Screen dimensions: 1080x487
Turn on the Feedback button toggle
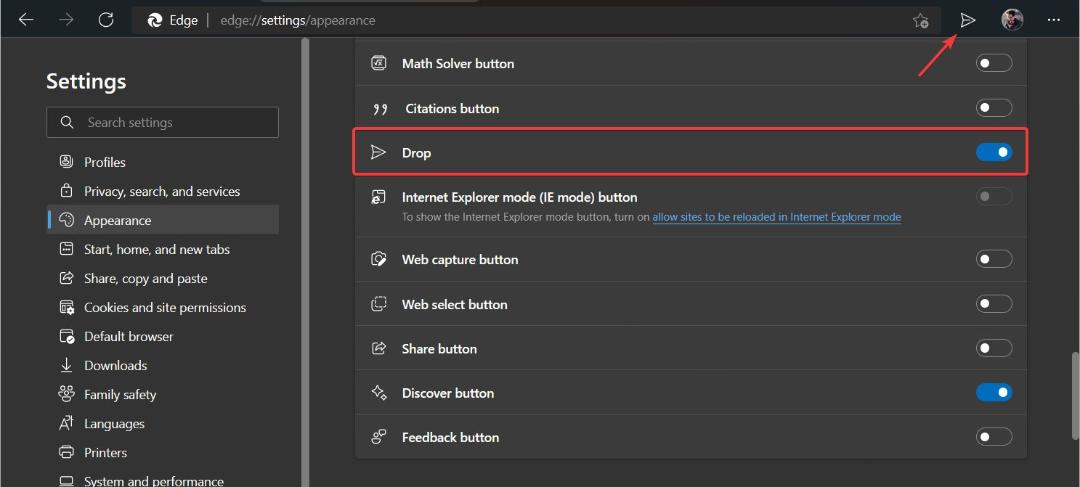tap(994, 437)
